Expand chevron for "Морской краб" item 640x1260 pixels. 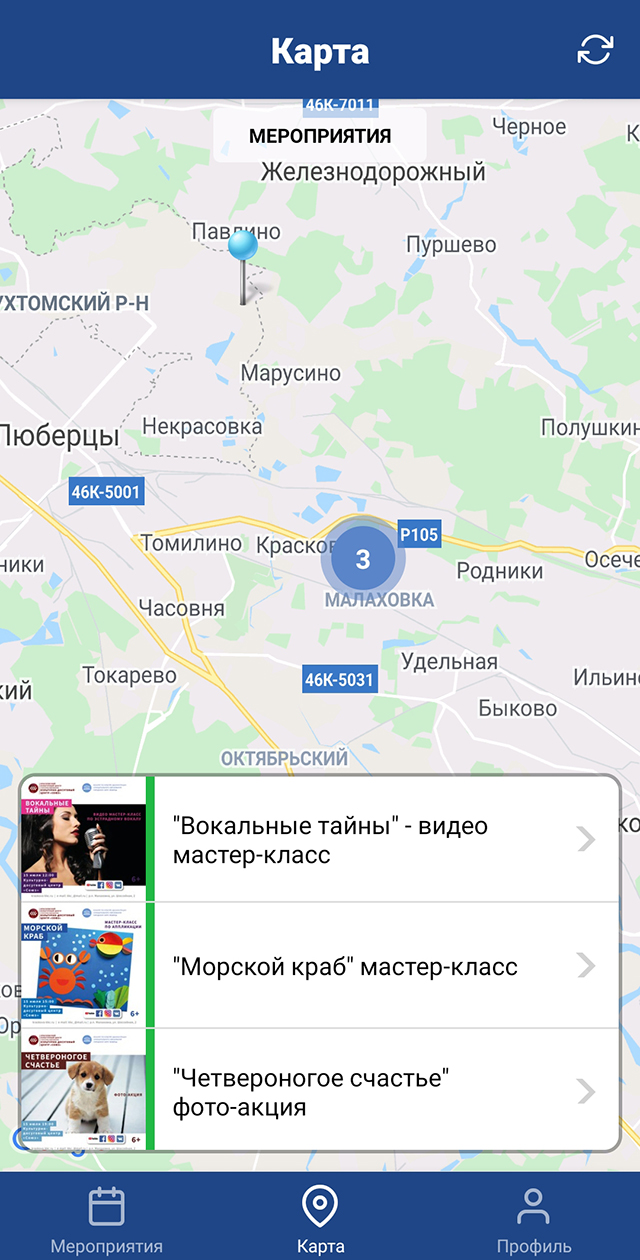[587, 966]
